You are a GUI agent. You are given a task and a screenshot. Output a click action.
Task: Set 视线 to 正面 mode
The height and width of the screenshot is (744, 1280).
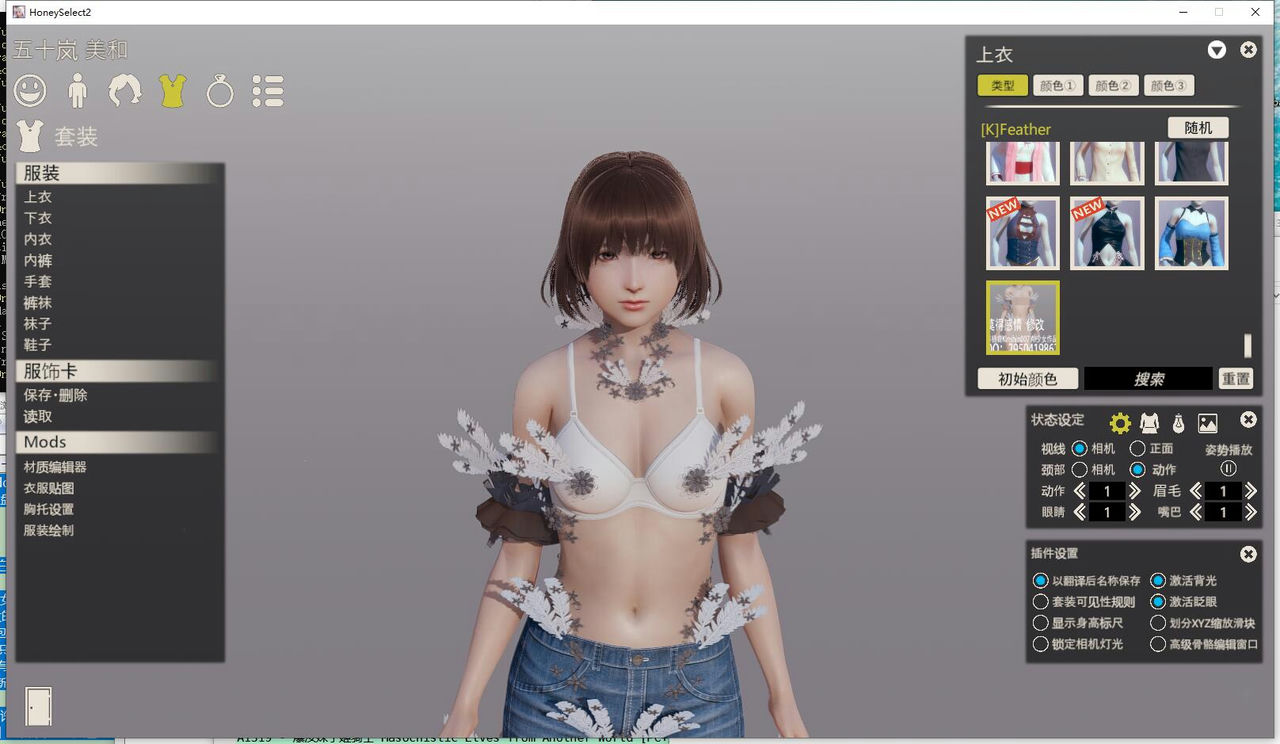[1136, 448]
